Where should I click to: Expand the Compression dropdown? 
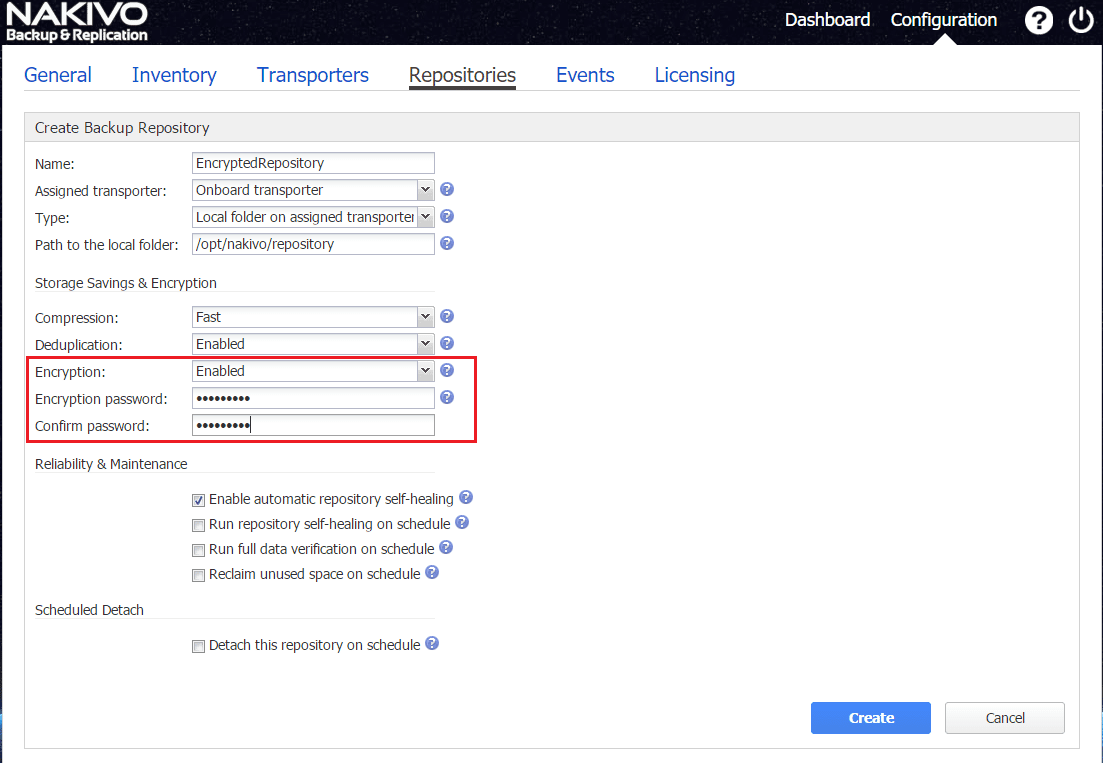[x=314, y=317]
